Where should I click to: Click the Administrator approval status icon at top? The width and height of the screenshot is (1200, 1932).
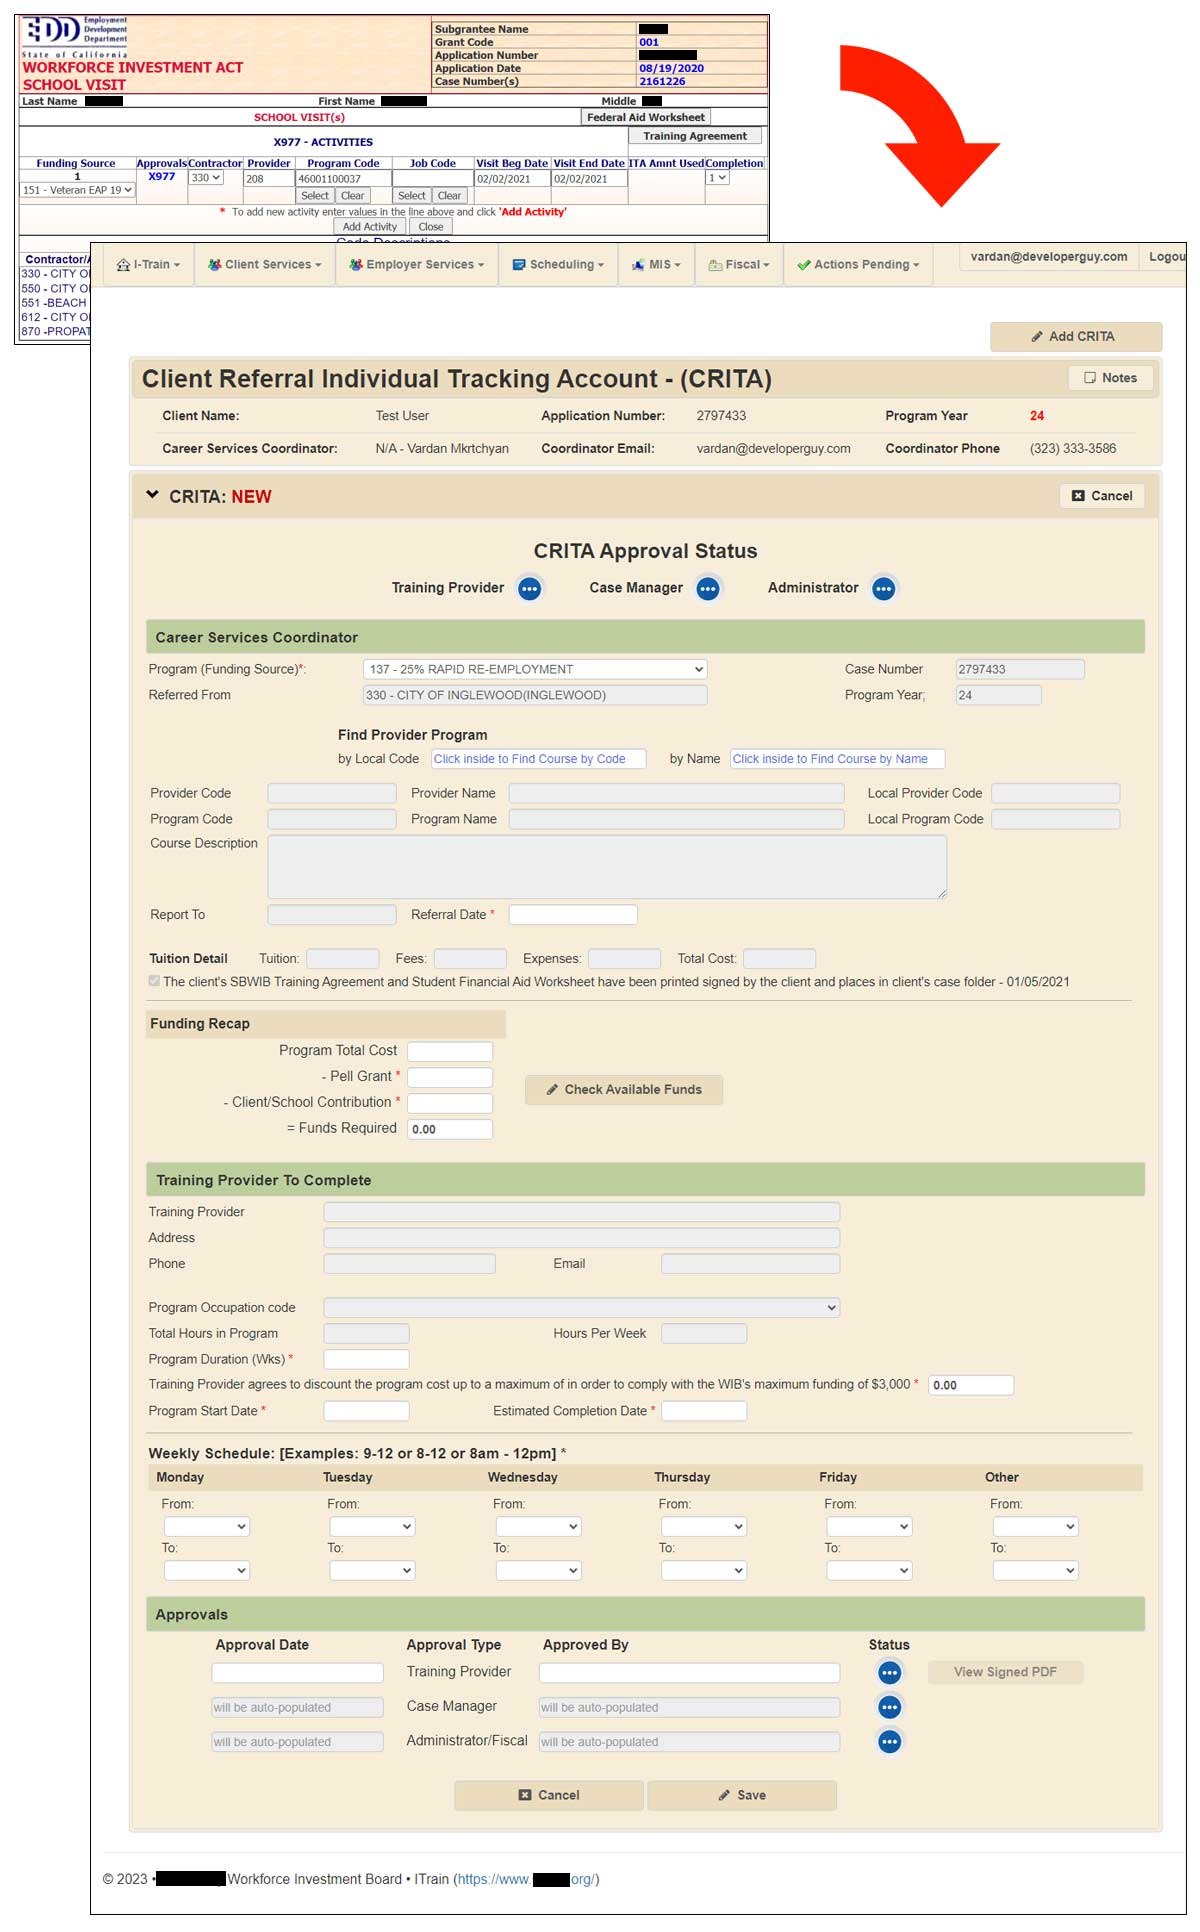tap(884, 589)
